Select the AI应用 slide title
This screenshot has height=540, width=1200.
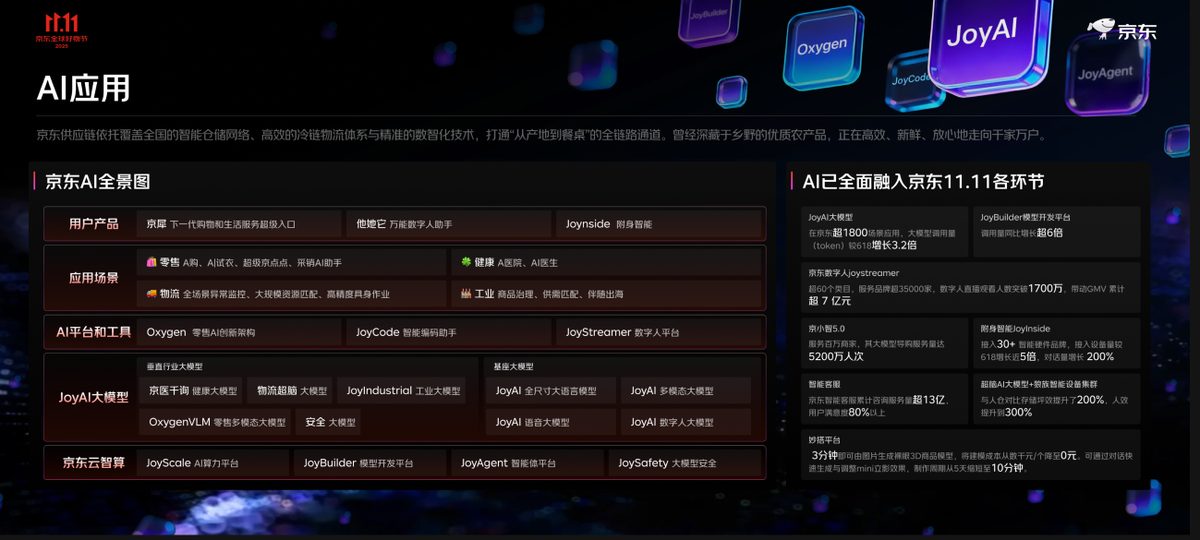tap(83, 88)
